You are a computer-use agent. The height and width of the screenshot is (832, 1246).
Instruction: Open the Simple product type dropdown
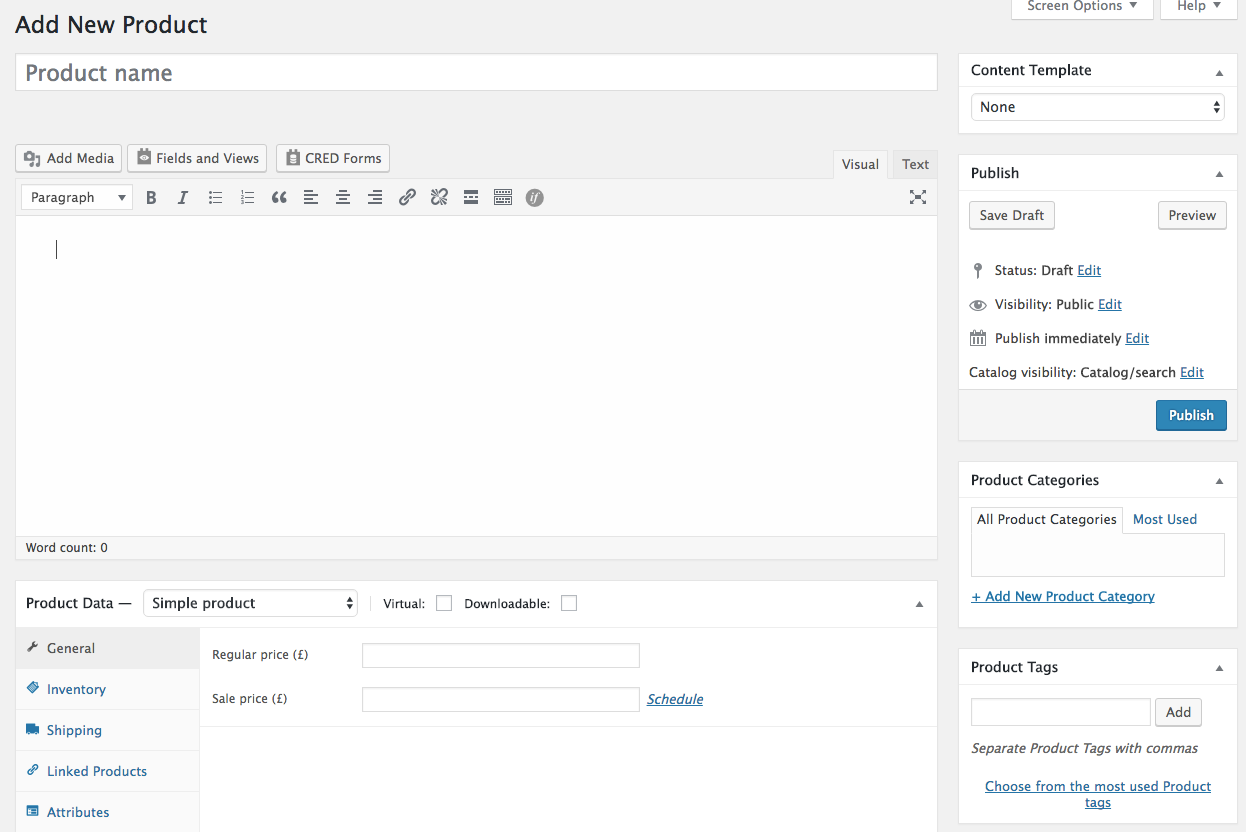(251, 603)
